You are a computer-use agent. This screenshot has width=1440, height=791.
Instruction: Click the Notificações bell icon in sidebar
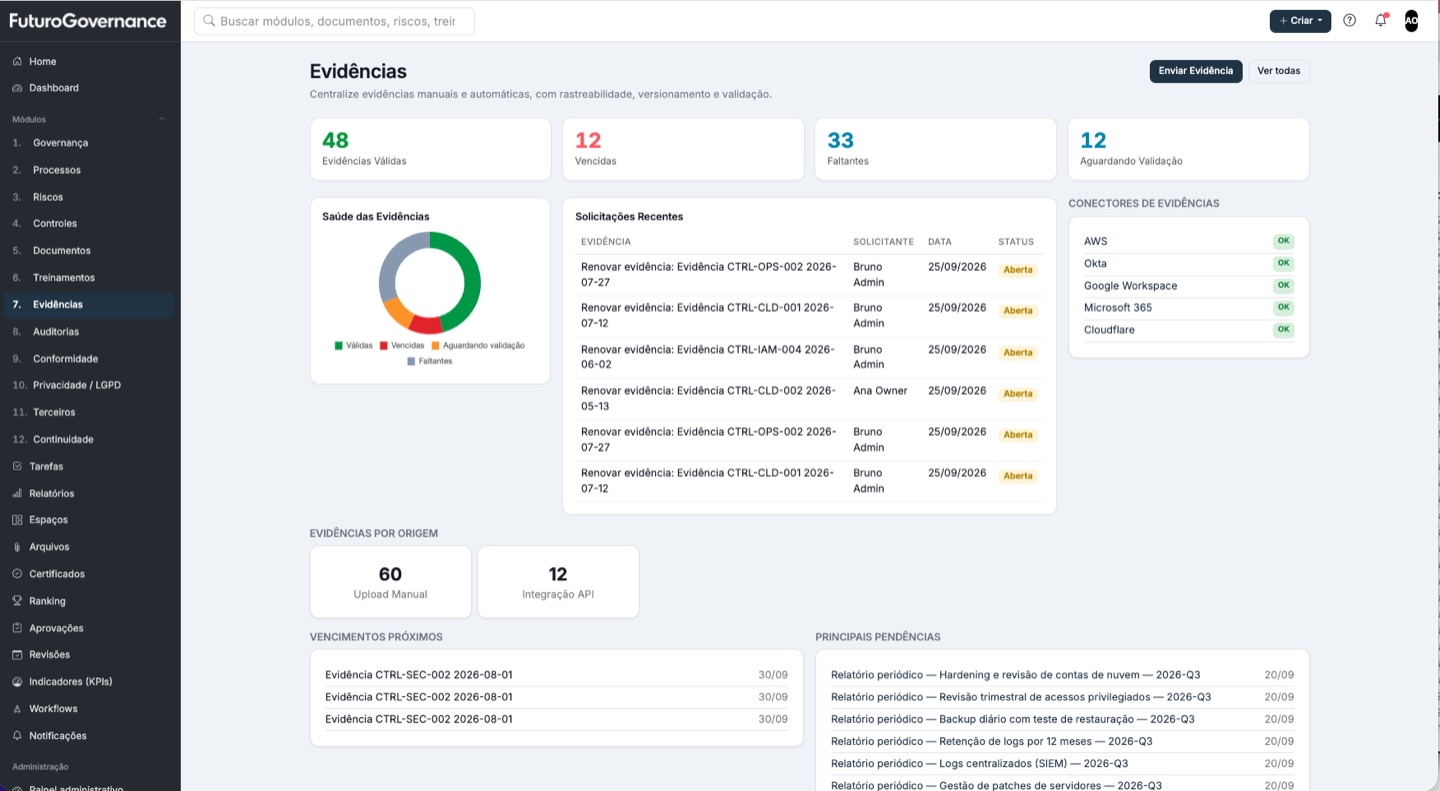point(17,736)
